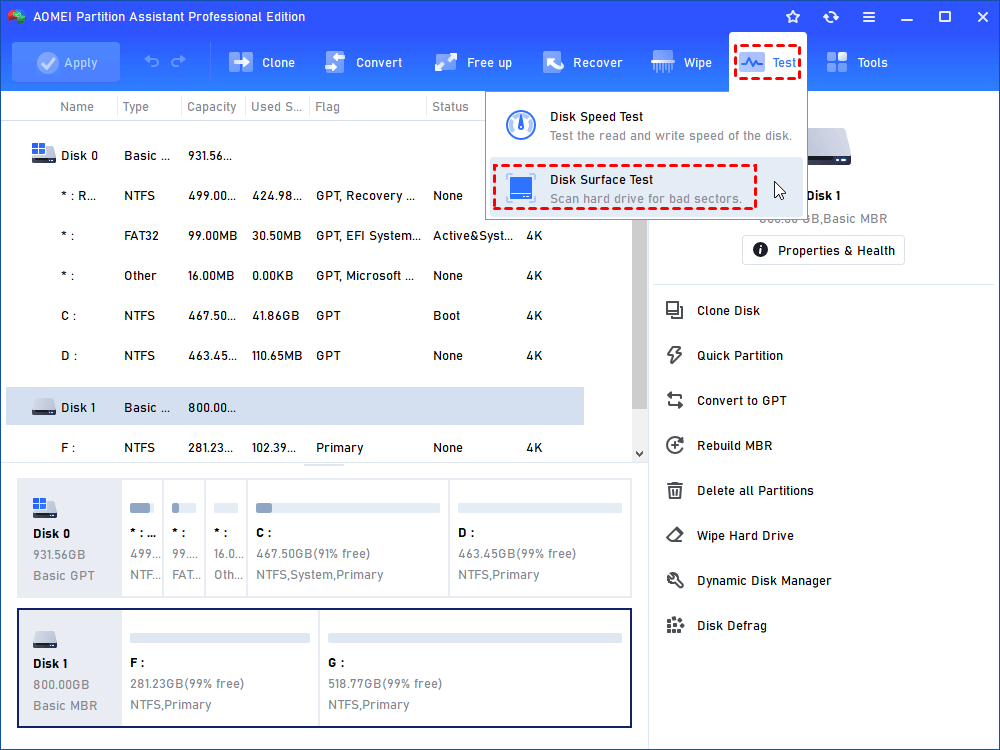Click the Disk Surface Test scan icon
This screenshot has height=750, width=1000.
tap(520, 188)
